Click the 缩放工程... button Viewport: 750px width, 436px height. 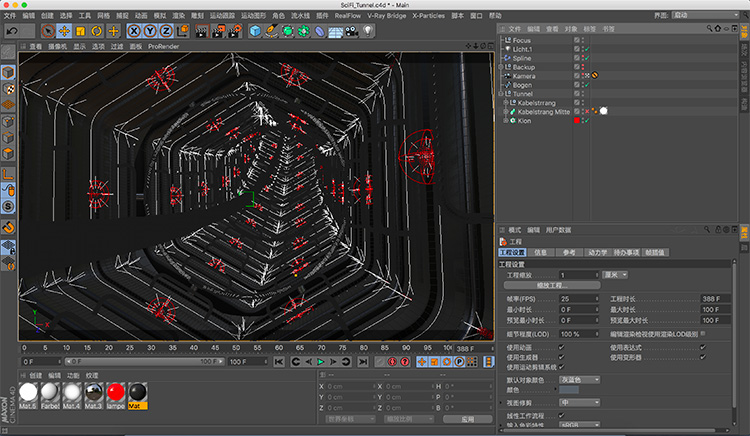pyautogui.click(x=552, y=285)
